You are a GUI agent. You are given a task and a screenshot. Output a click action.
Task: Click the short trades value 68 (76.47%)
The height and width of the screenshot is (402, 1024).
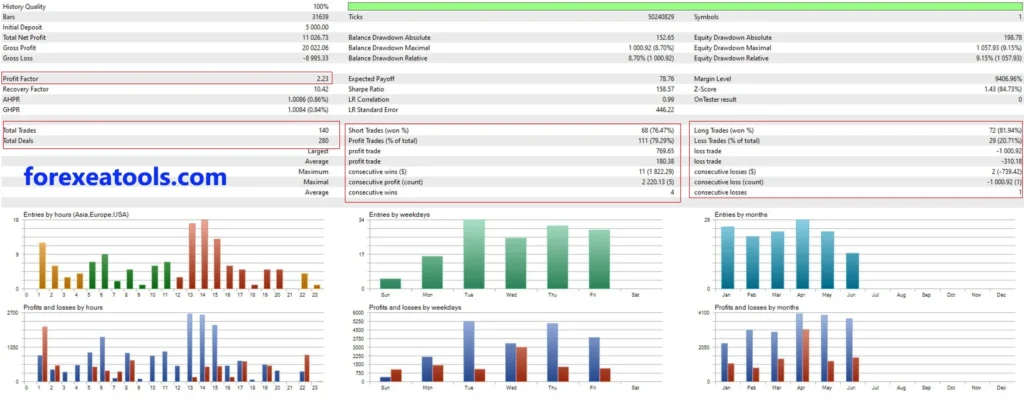coord(657,131)
